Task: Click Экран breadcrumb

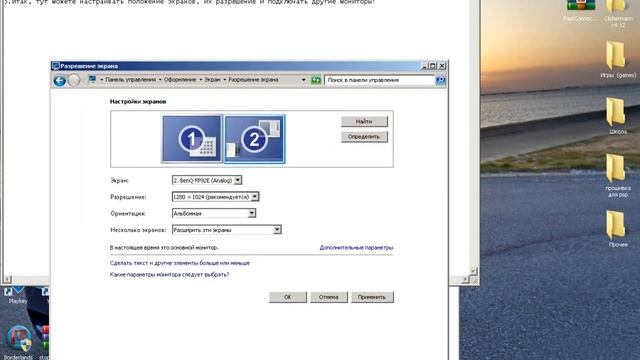Action: point(212,80)
